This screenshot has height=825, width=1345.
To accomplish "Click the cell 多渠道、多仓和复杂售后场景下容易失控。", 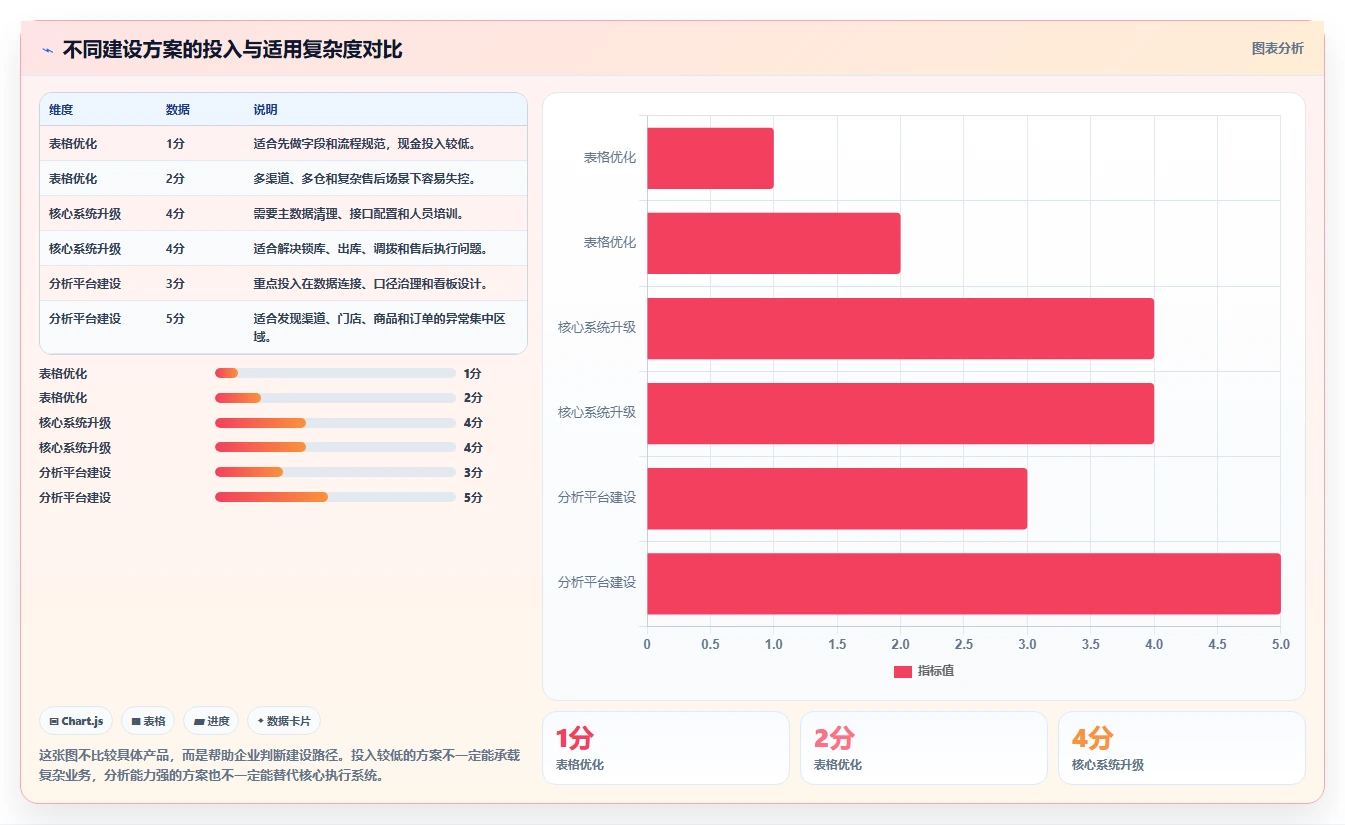I will [x=364, y=179].
